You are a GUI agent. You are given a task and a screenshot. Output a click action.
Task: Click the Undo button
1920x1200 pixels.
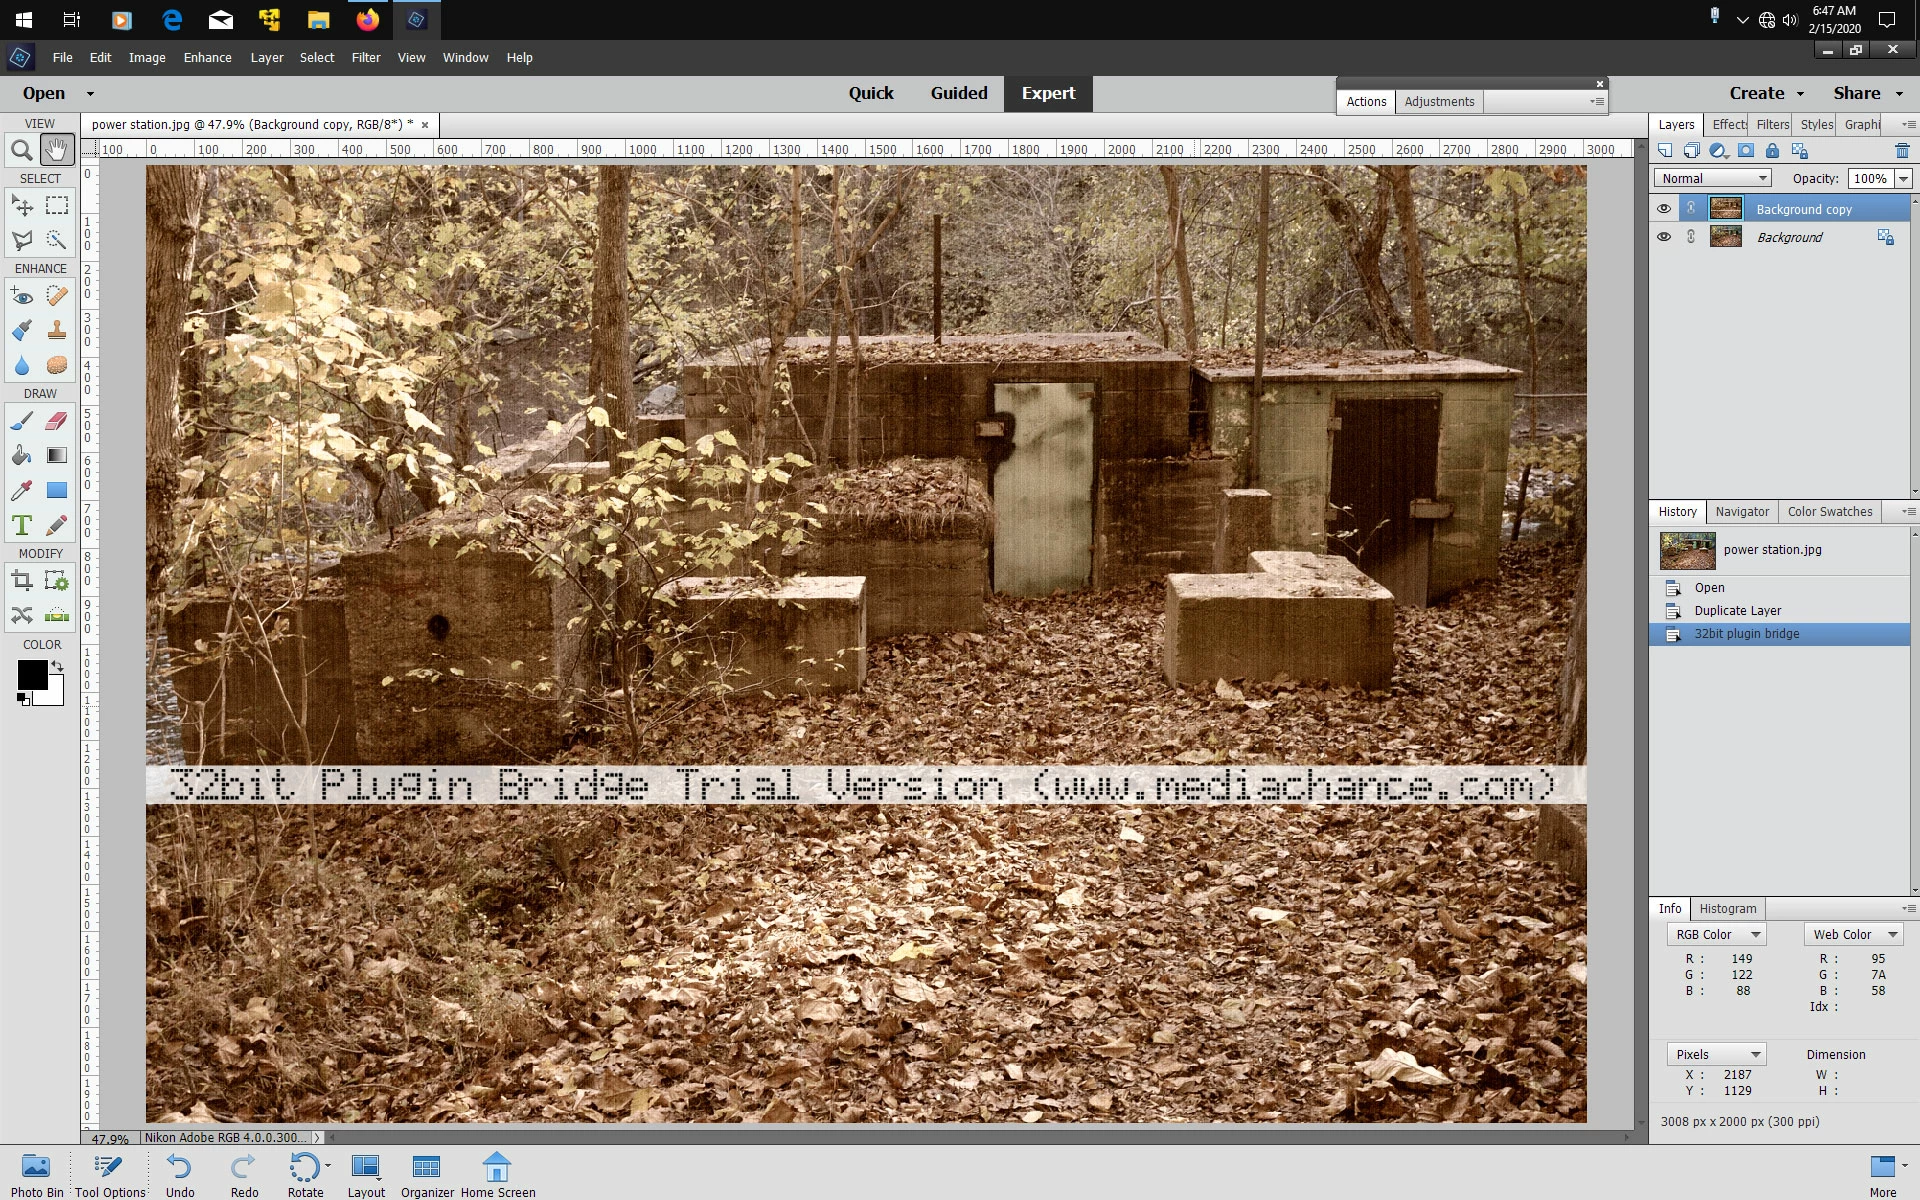pyautogui.click(x=180, y=1174)
